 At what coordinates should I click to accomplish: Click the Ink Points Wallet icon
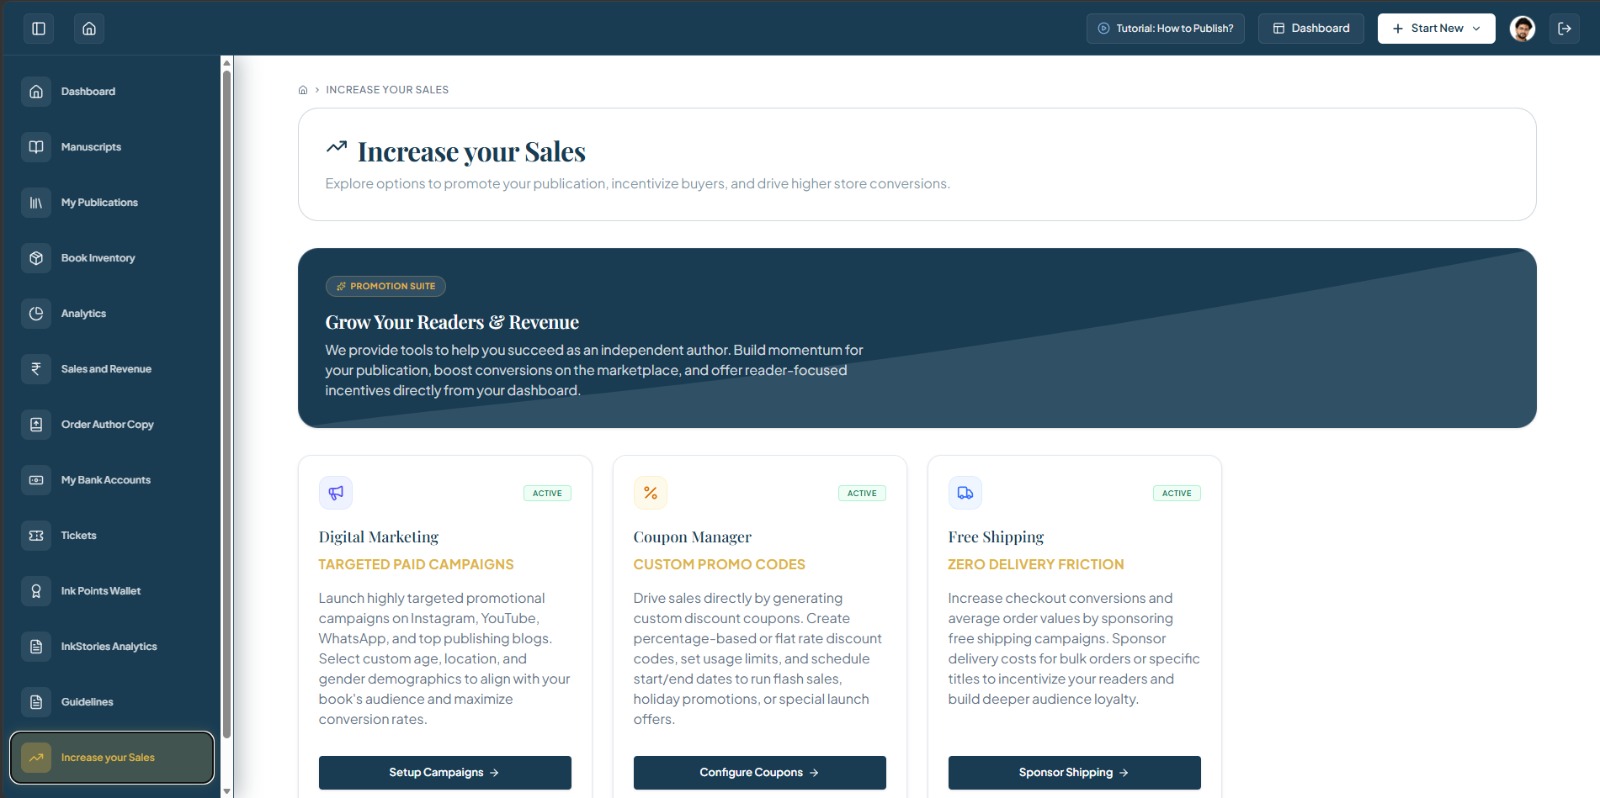(36, 591)
